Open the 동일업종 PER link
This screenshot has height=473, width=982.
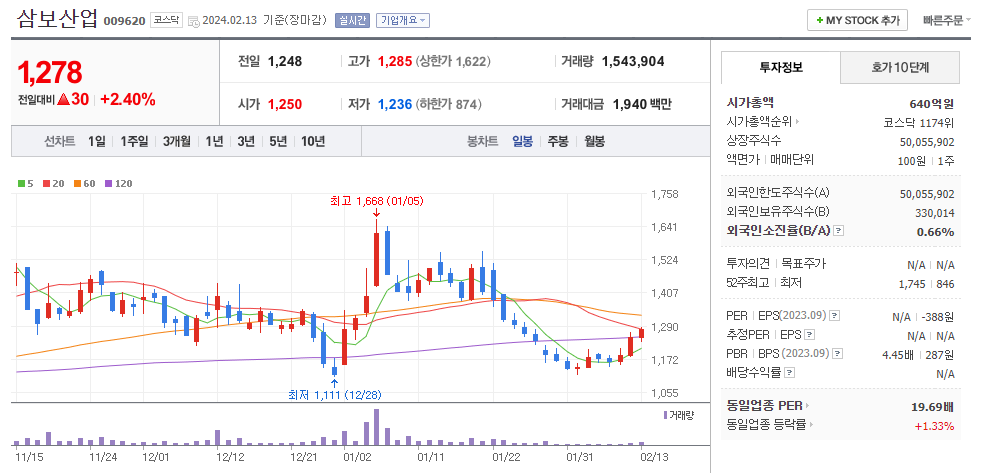point(767,406)
